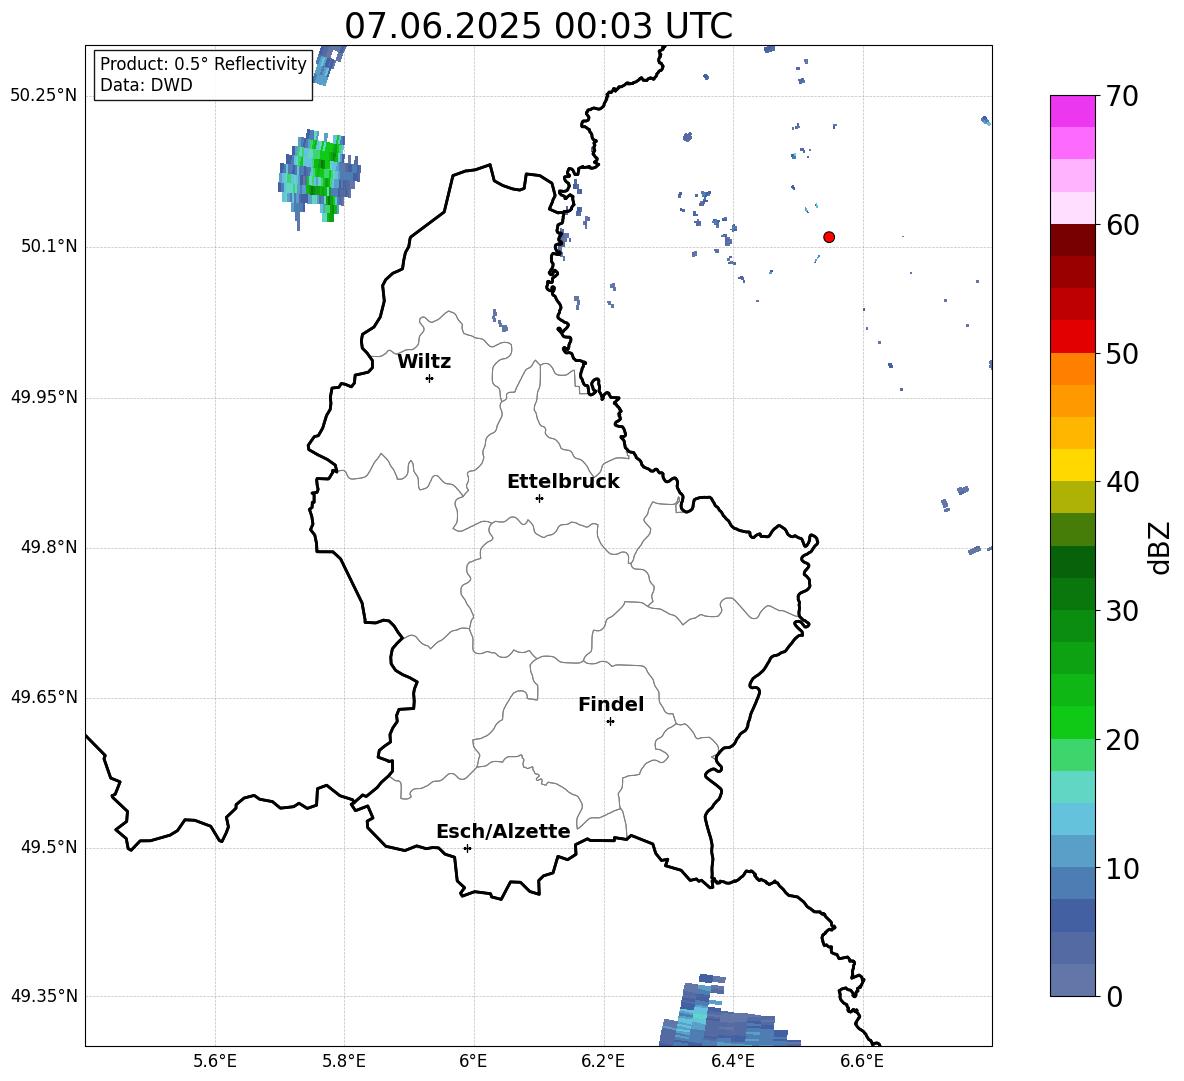The image size is (1184, 1081).
Task: Click the title 07.06.2025 00:03 UTC
Action: click(x=538, y=25)
